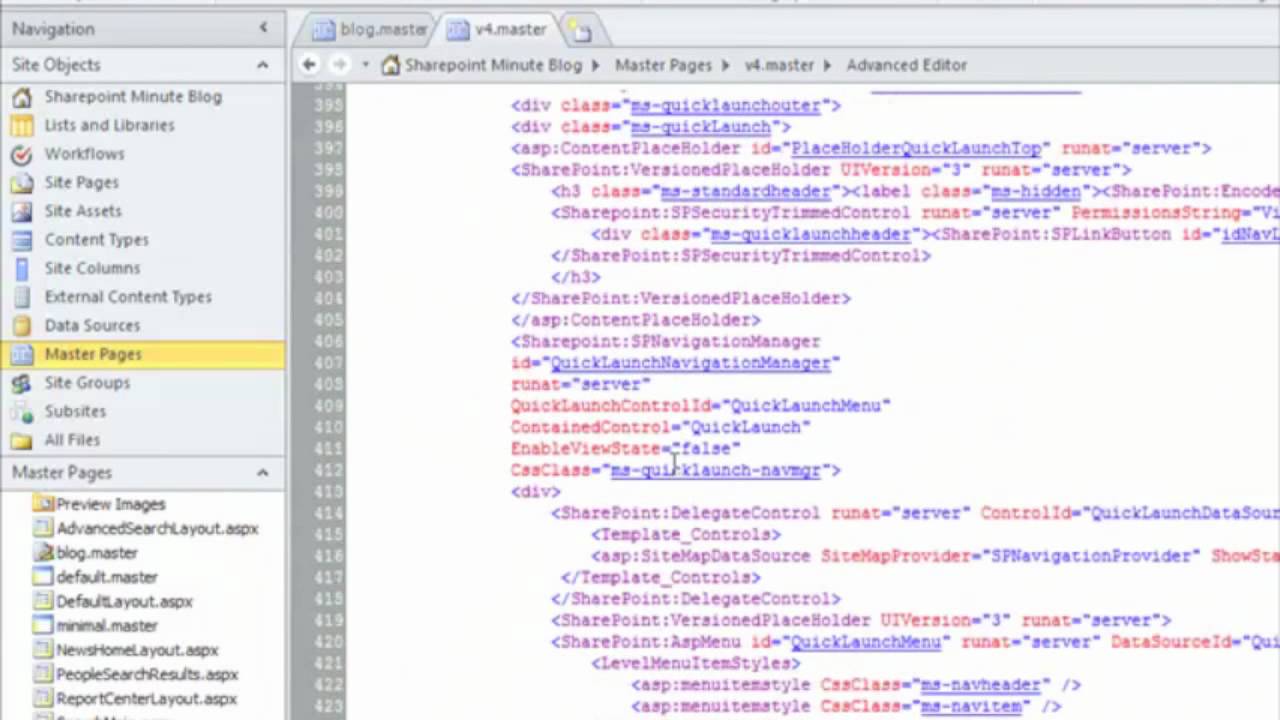Click the QuickLaunchNavigationManager id value in code
Screen dimensions: 1280x720
click(690, 363)
